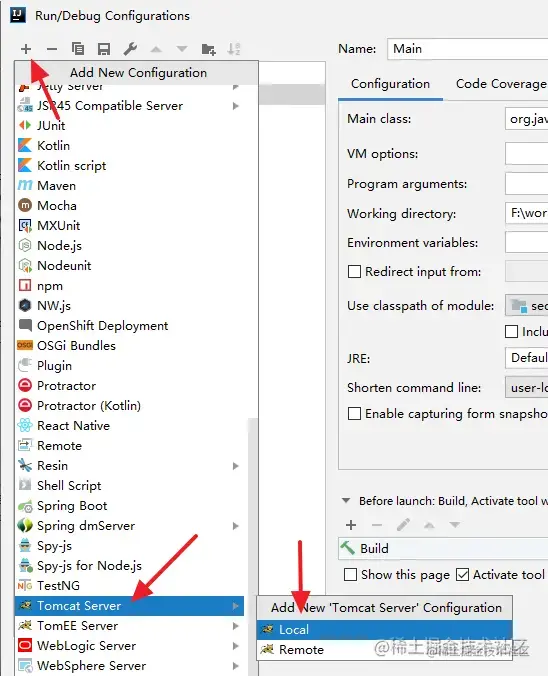
Task: Expand the Resin submenu arrow
Action: point(235,466)
